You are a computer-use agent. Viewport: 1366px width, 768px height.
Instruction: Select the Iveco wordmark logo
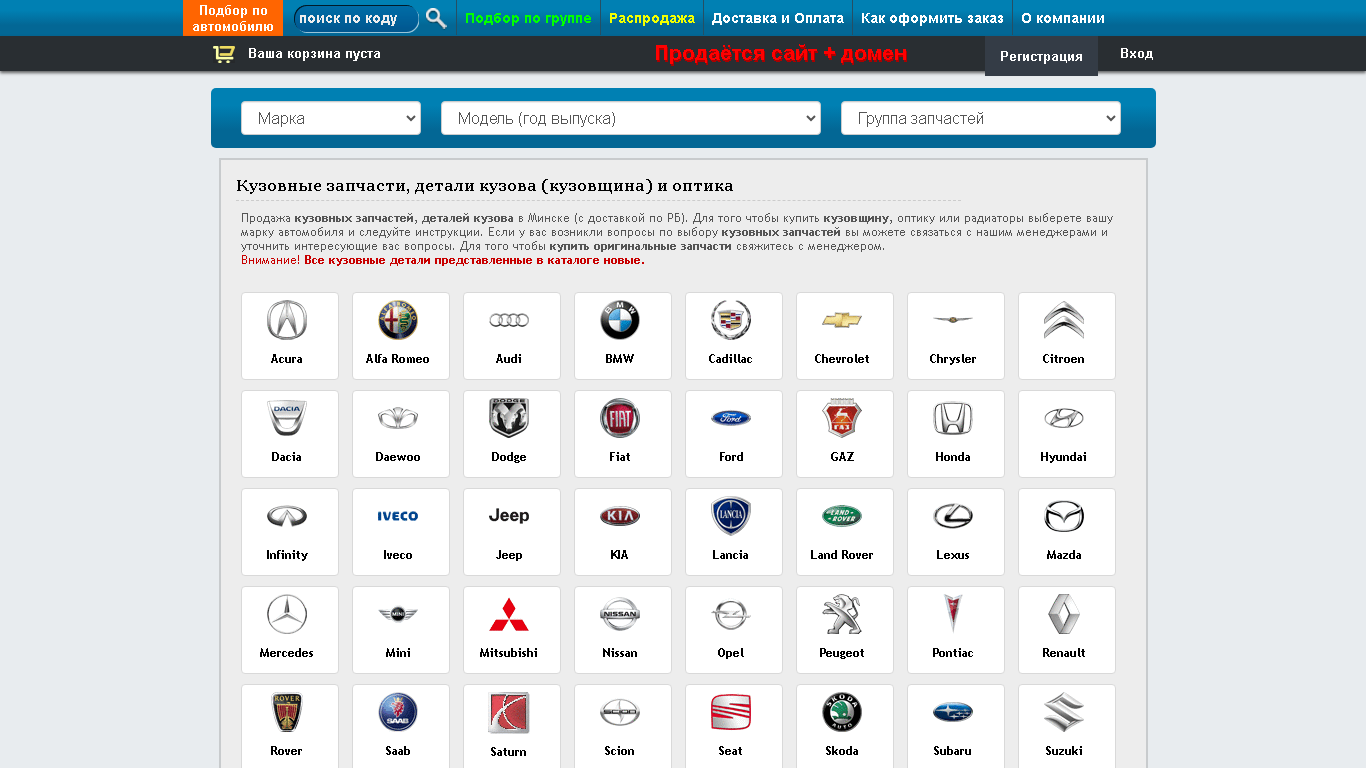(398, 516)
